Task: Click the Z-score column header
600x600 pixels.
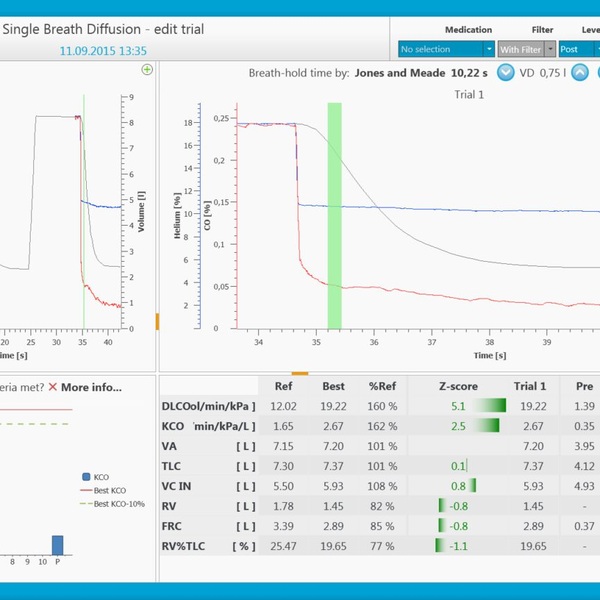Action: tap(458, 386)
